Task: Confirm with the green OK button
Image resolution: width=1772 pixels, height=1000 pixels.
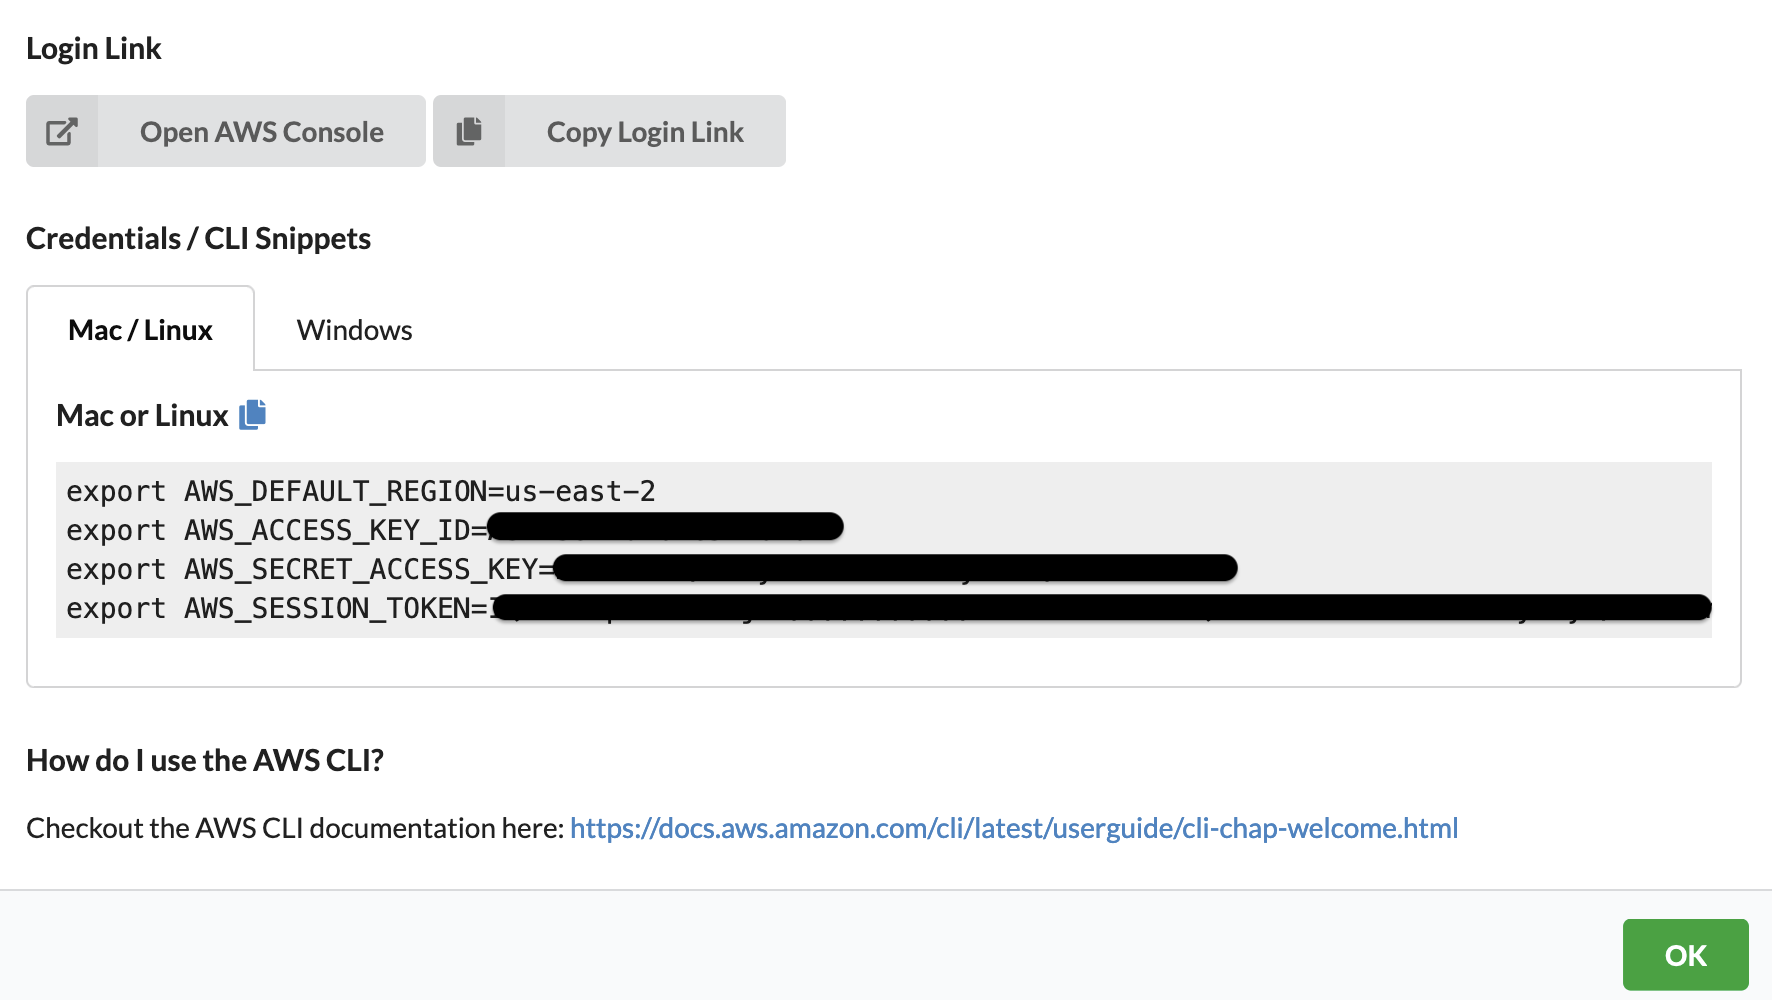Action: [1685, 955]
